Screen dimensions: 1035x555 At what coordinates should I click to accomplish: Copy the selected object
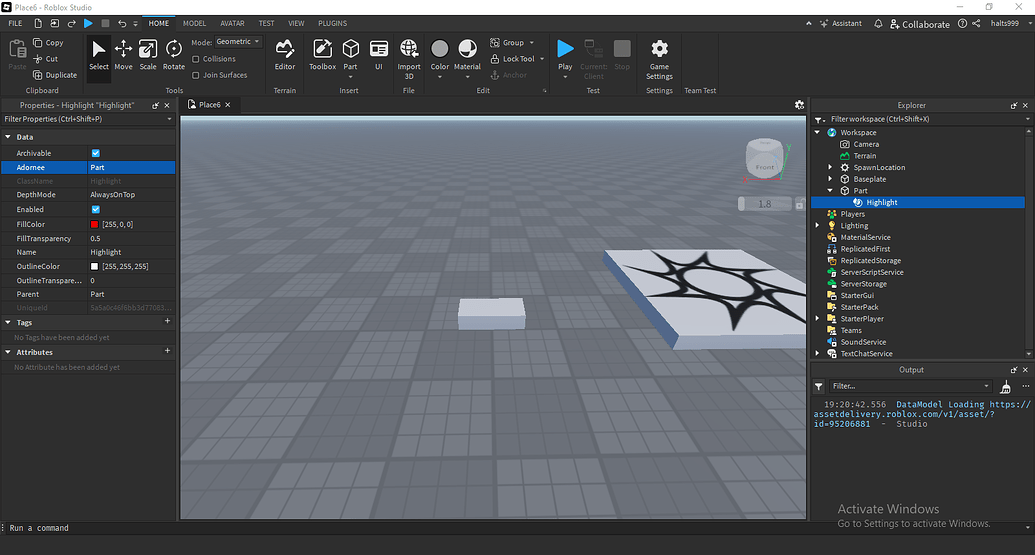tap(48, 42)
